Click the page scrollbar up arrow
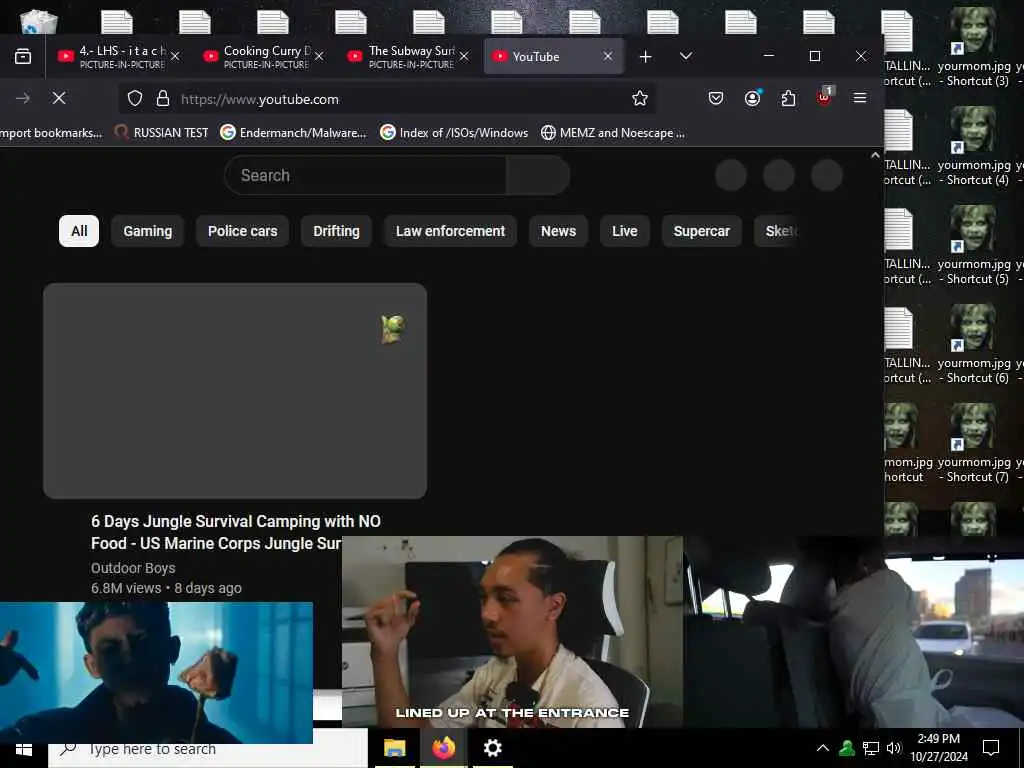Viewport: 1024px width, 768px height. click(876, 155)
